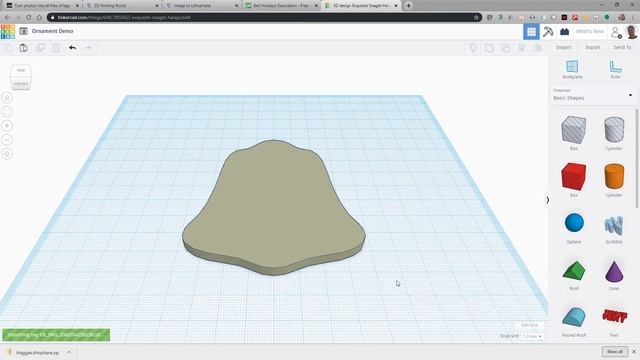Bookmark this page with star icon
Screen dimensions: 640x360
pos(476,18)
